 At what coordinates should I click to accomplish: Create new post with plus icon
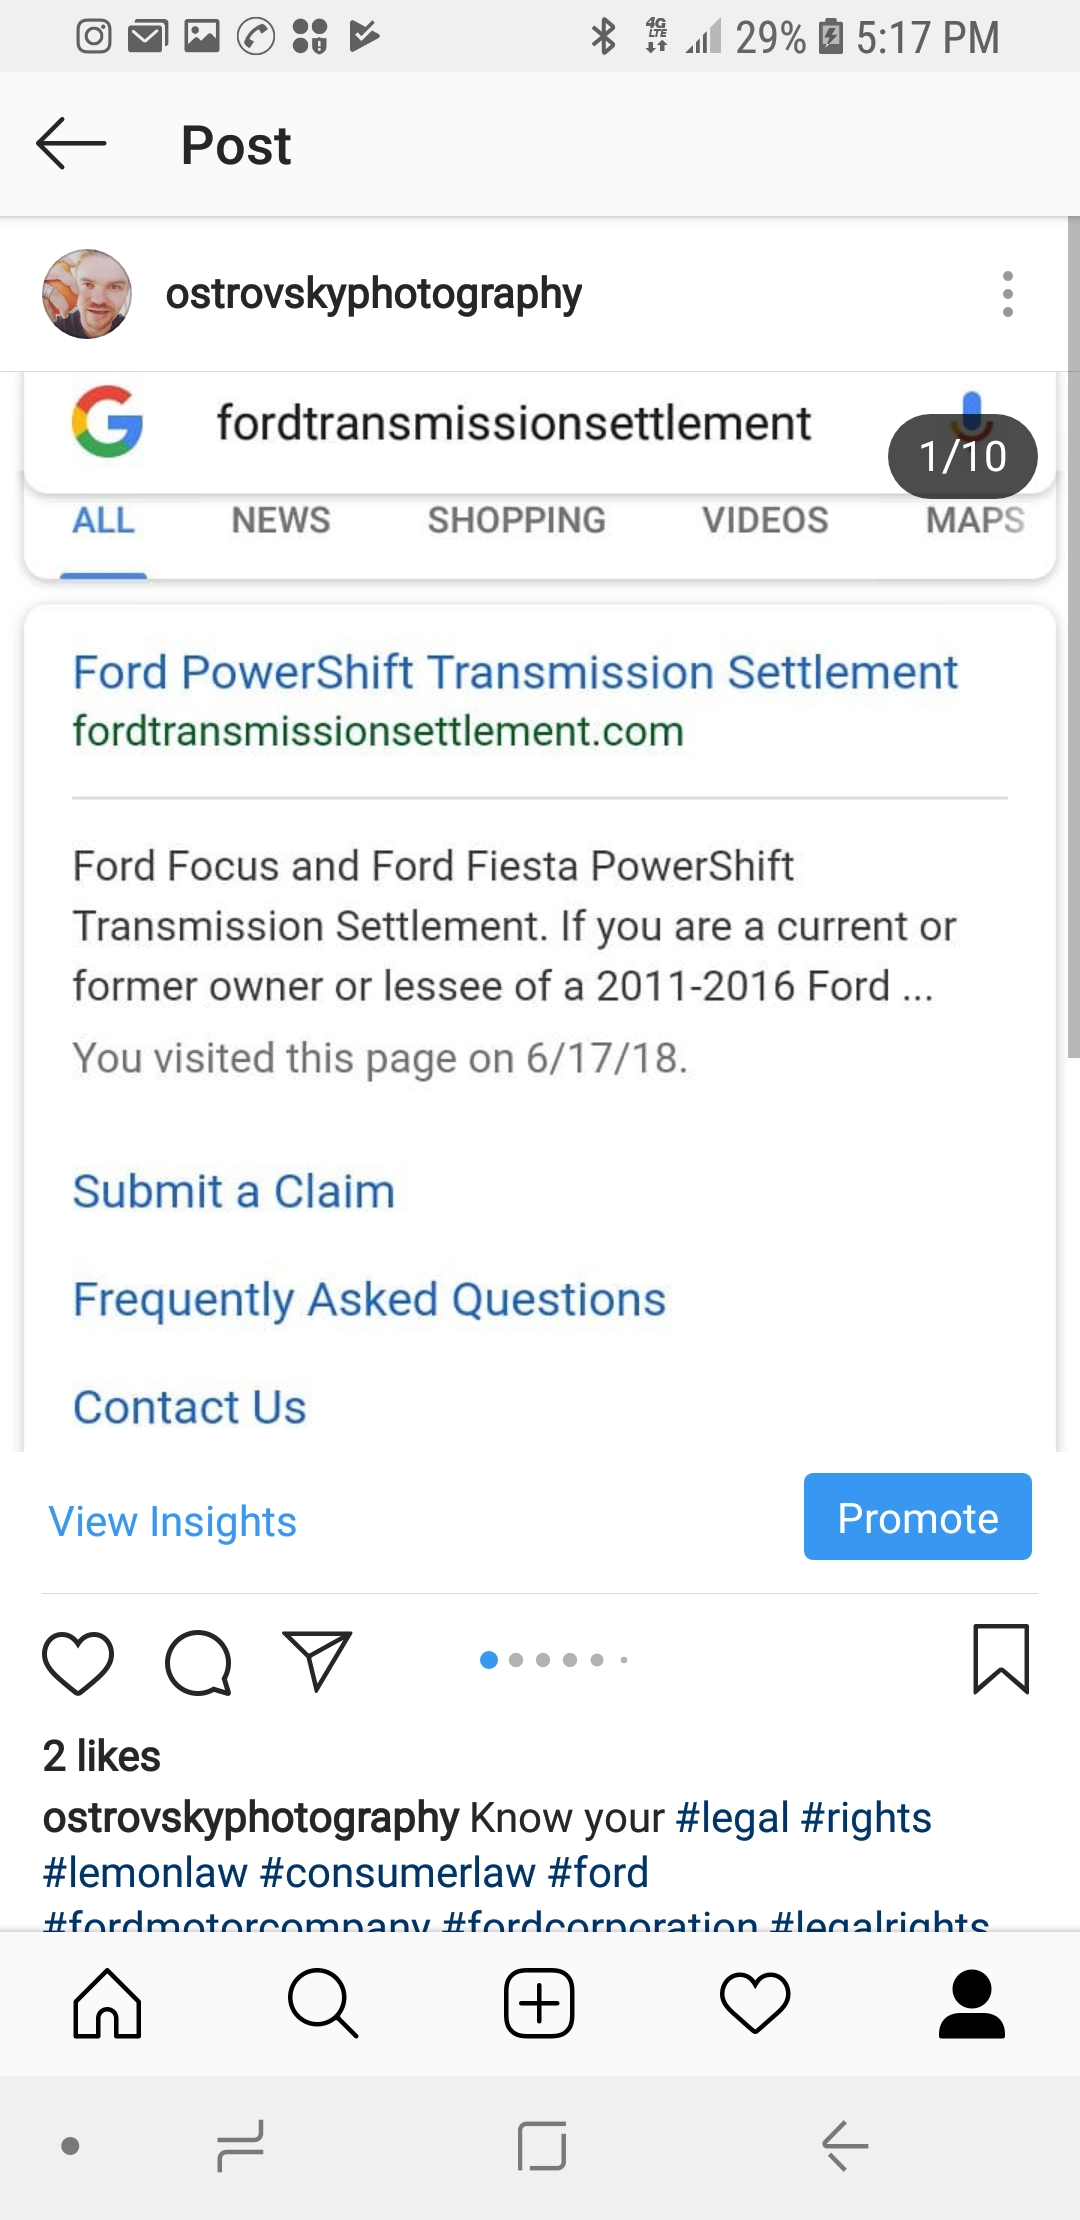coord(539,2003)
